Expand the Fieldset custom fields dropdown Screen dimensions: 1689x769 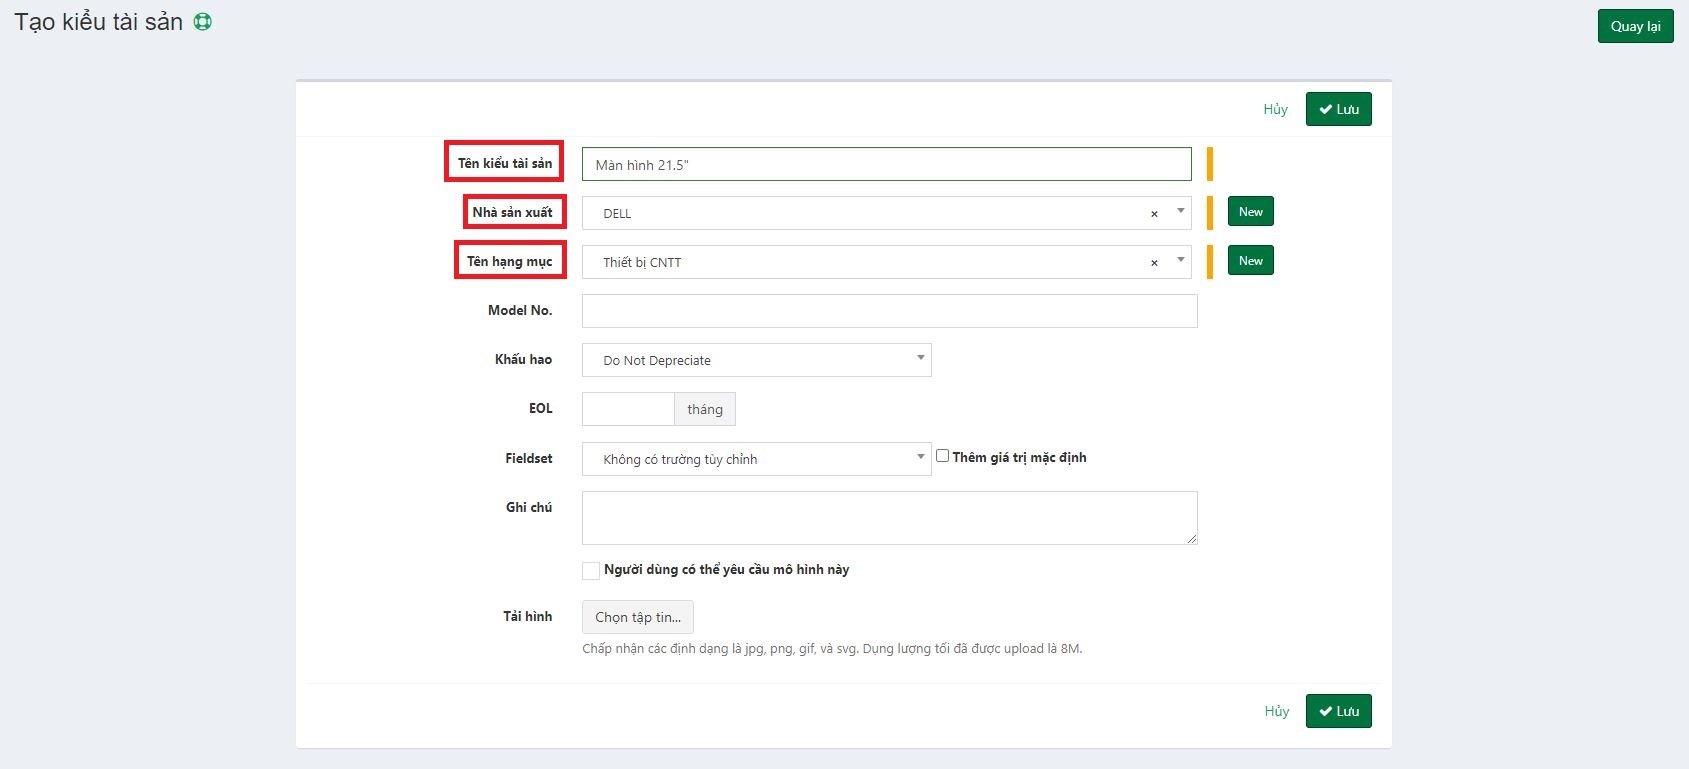pos(756,459)
